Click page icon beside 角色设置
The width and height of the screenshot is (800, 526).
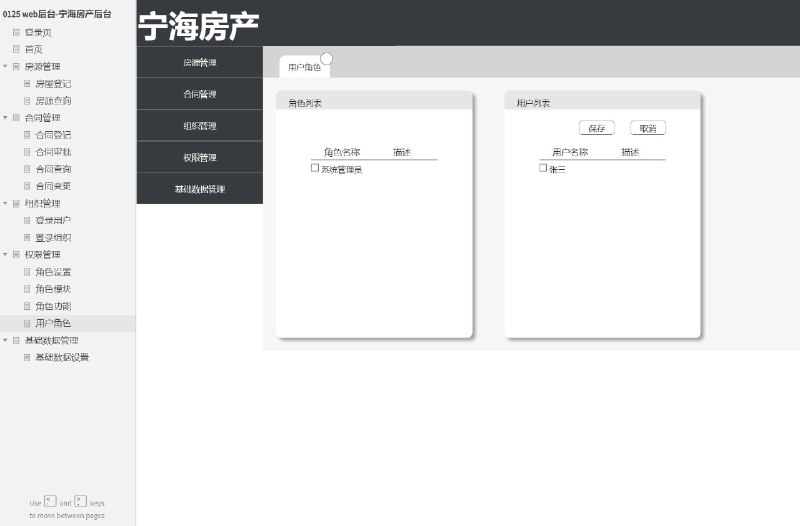(x=27, y=272)
